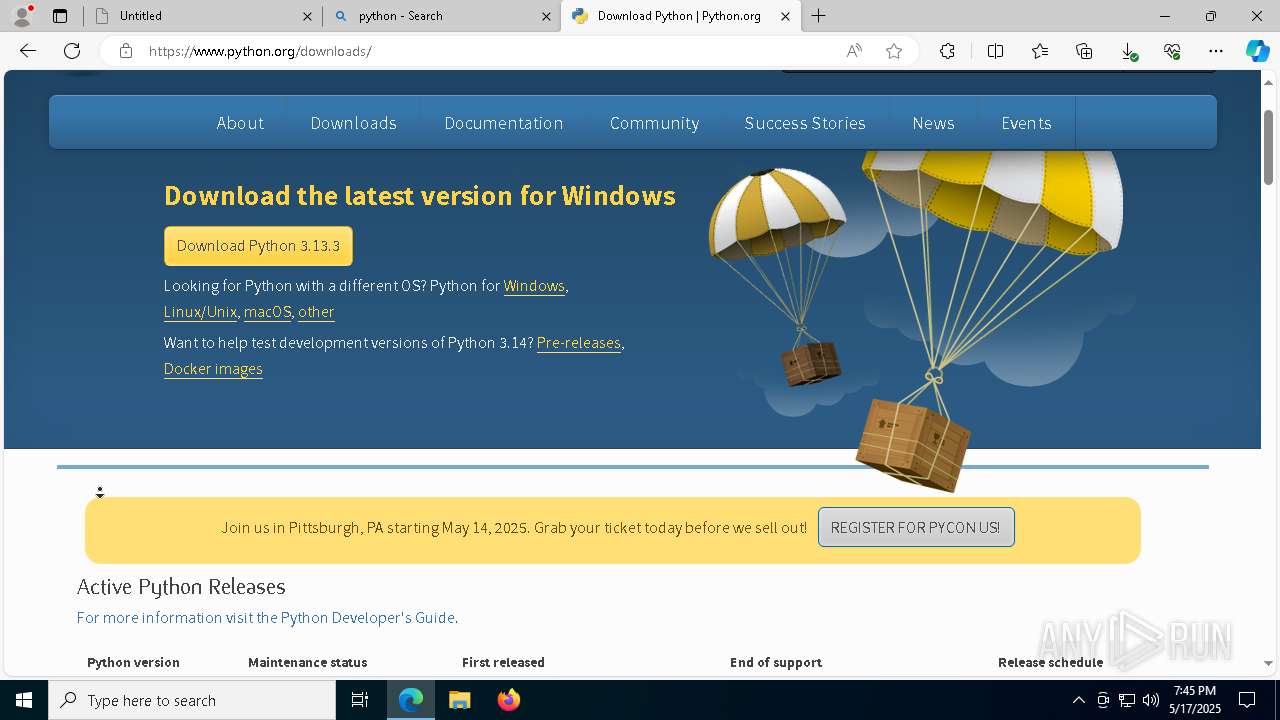The height and width of the screenshot is (720, 1280).
Task: Click the First released column header
Action: point(503,662)
